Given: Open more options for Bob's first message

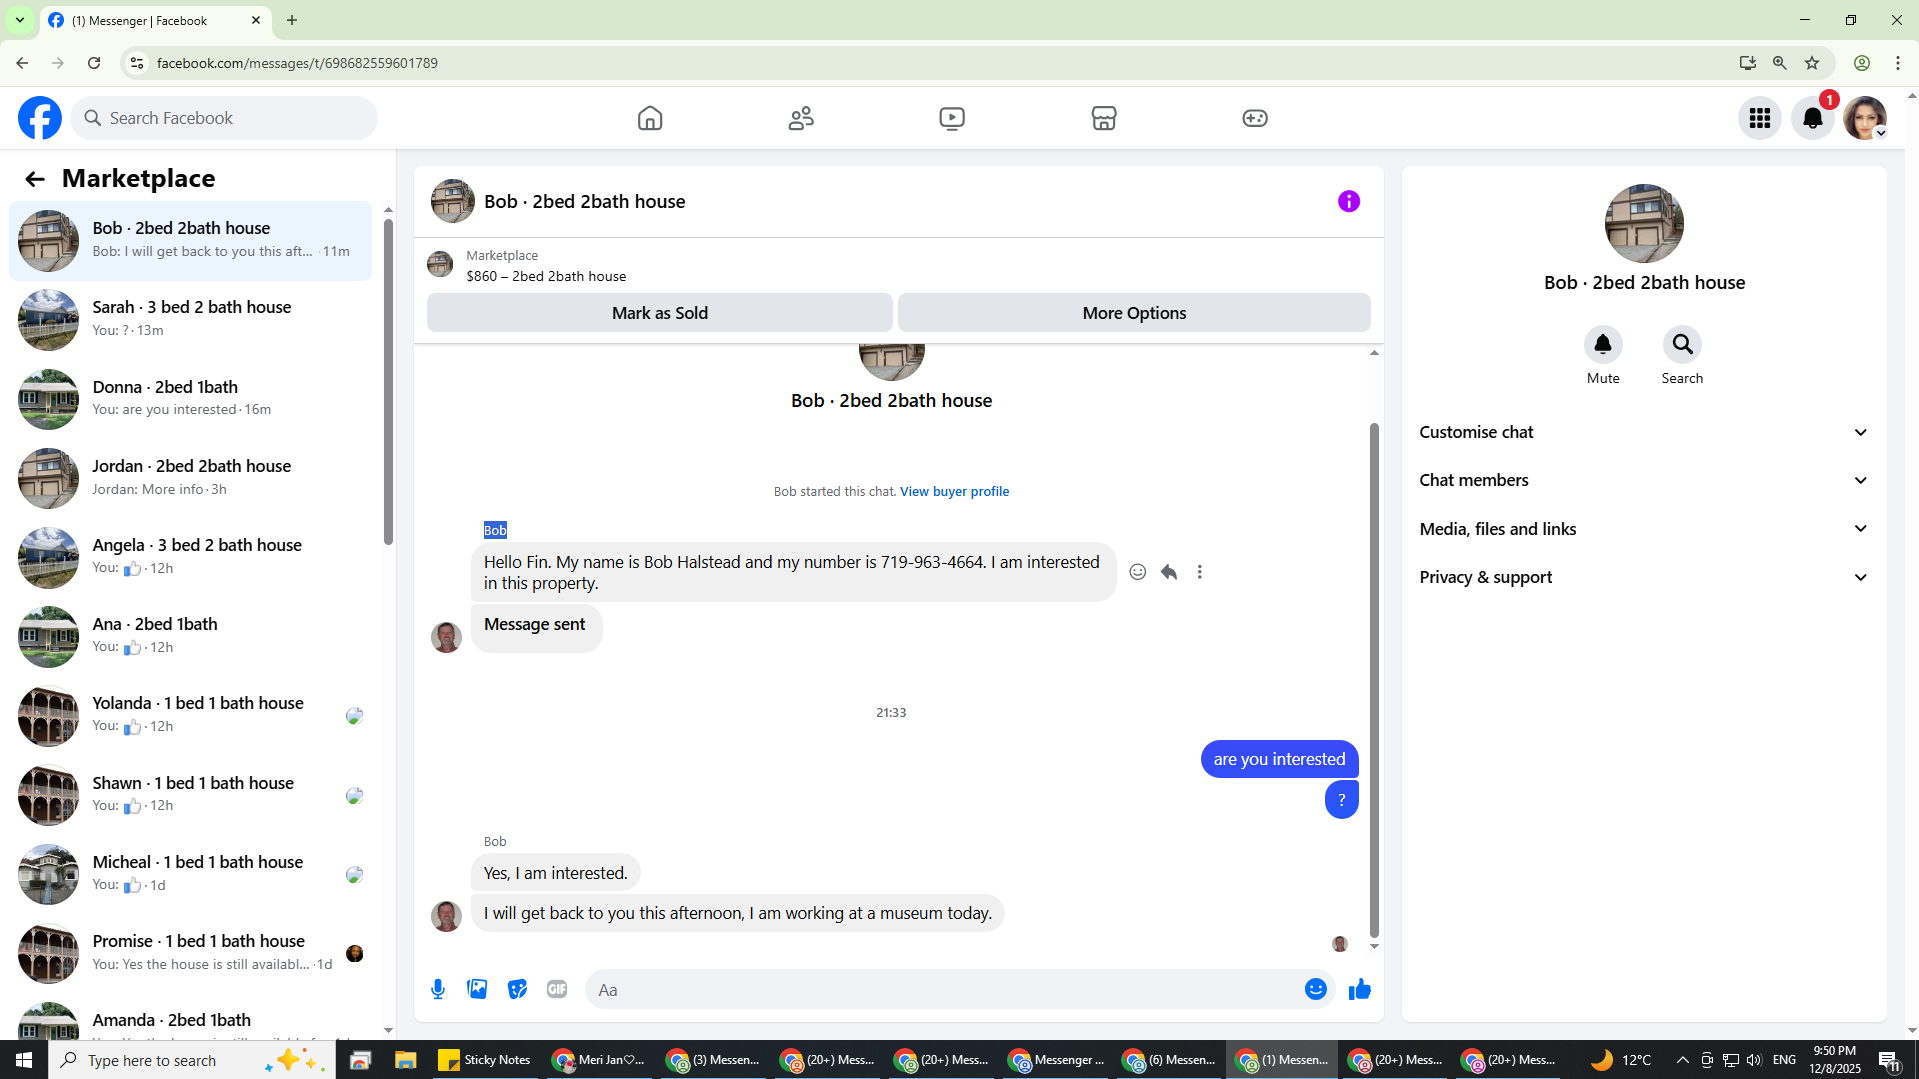Looking at the screenshot, I should click(1200, 572).
